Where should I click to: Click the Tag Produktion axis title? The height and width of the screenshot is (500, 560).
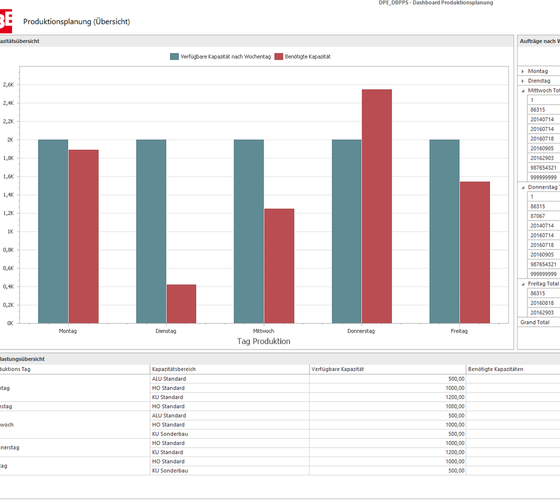[x=264, y=341]
